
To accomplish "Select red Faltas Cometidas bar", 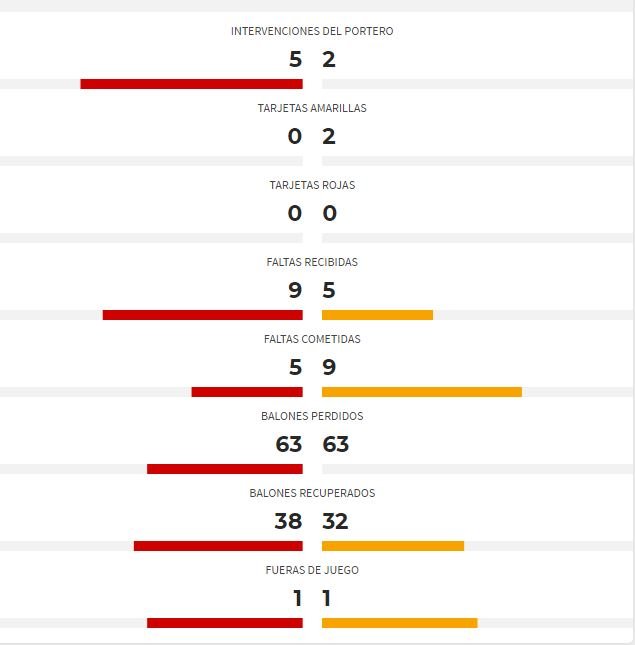I will coord(247,392).
